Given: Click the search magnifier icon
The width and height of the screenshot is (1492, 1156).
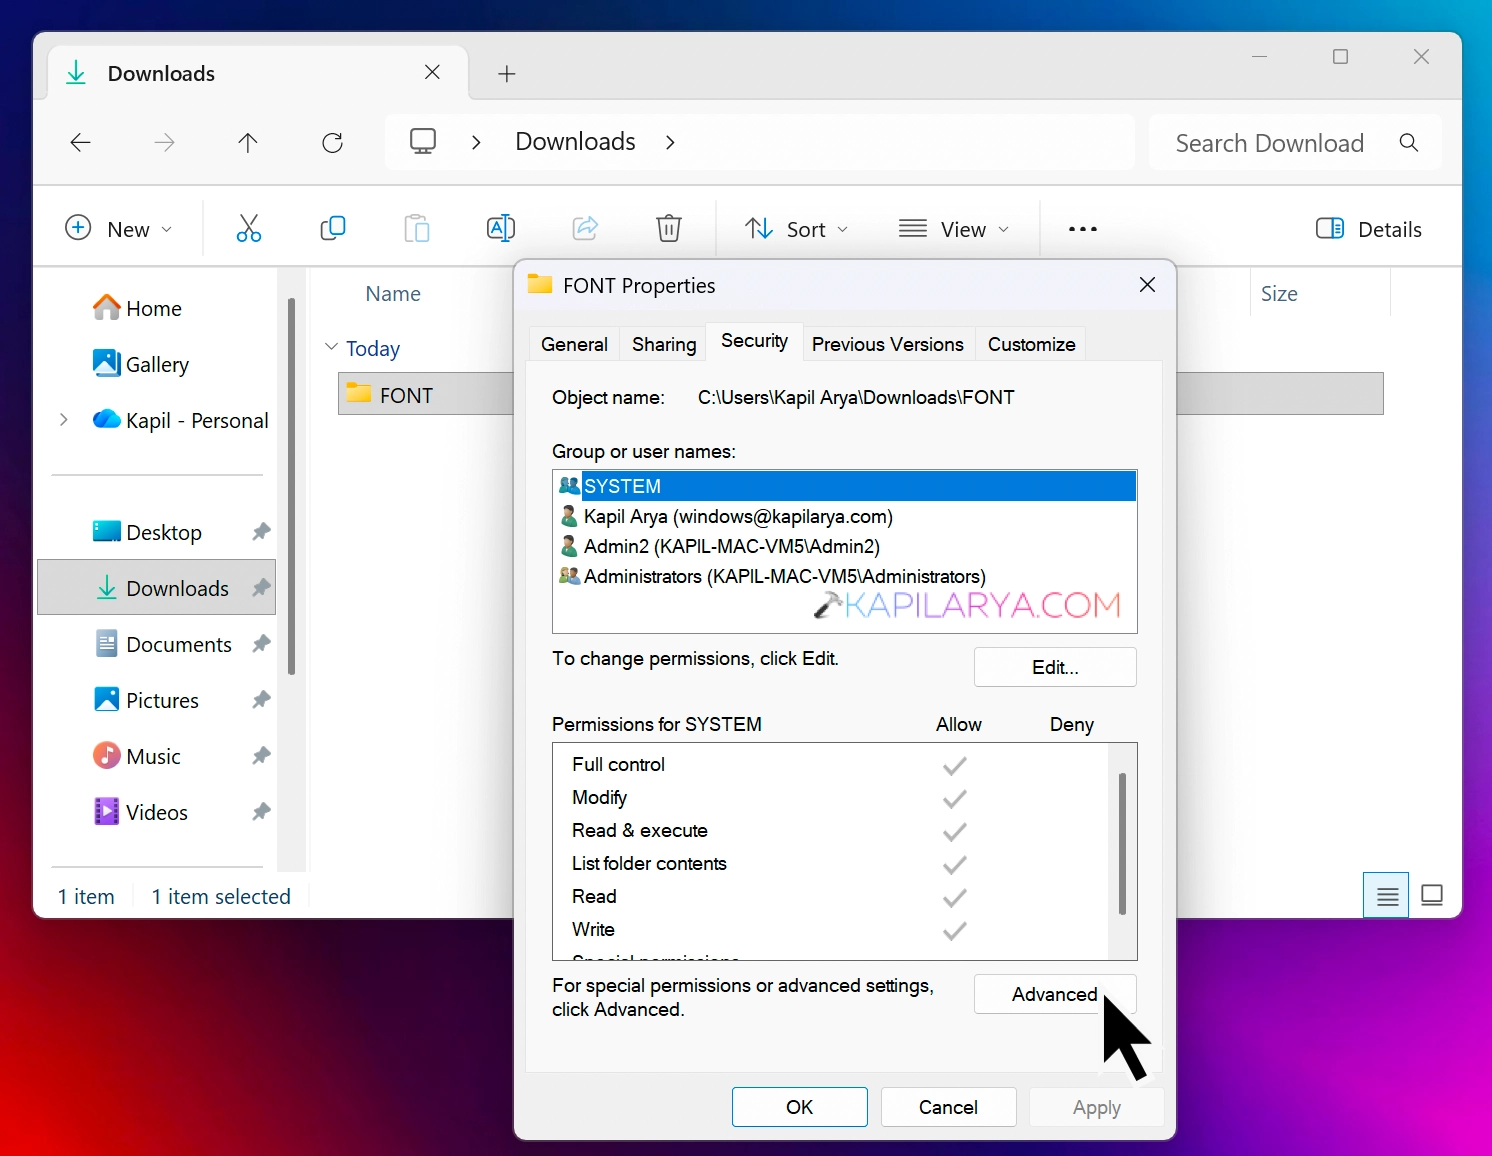Looking at the screenshot, I should (1409, 143).
